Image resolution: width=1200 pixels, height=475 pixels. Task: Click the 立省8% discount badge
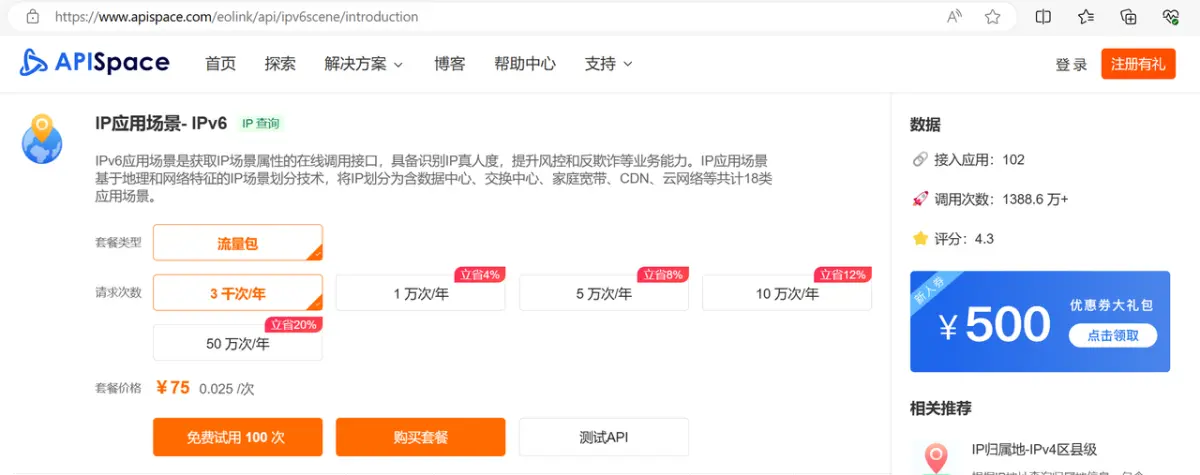click(662, 274)
